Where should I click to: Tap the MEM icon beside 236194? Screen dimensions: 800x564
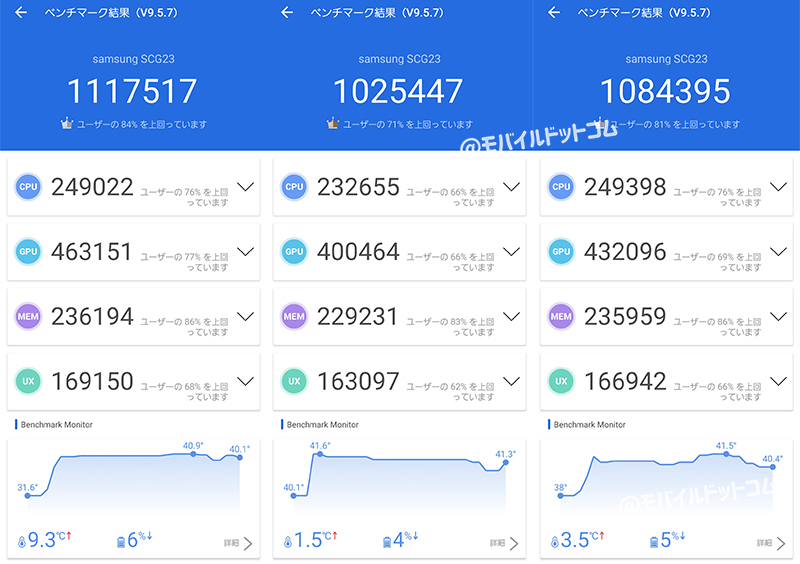pos(28,316)
